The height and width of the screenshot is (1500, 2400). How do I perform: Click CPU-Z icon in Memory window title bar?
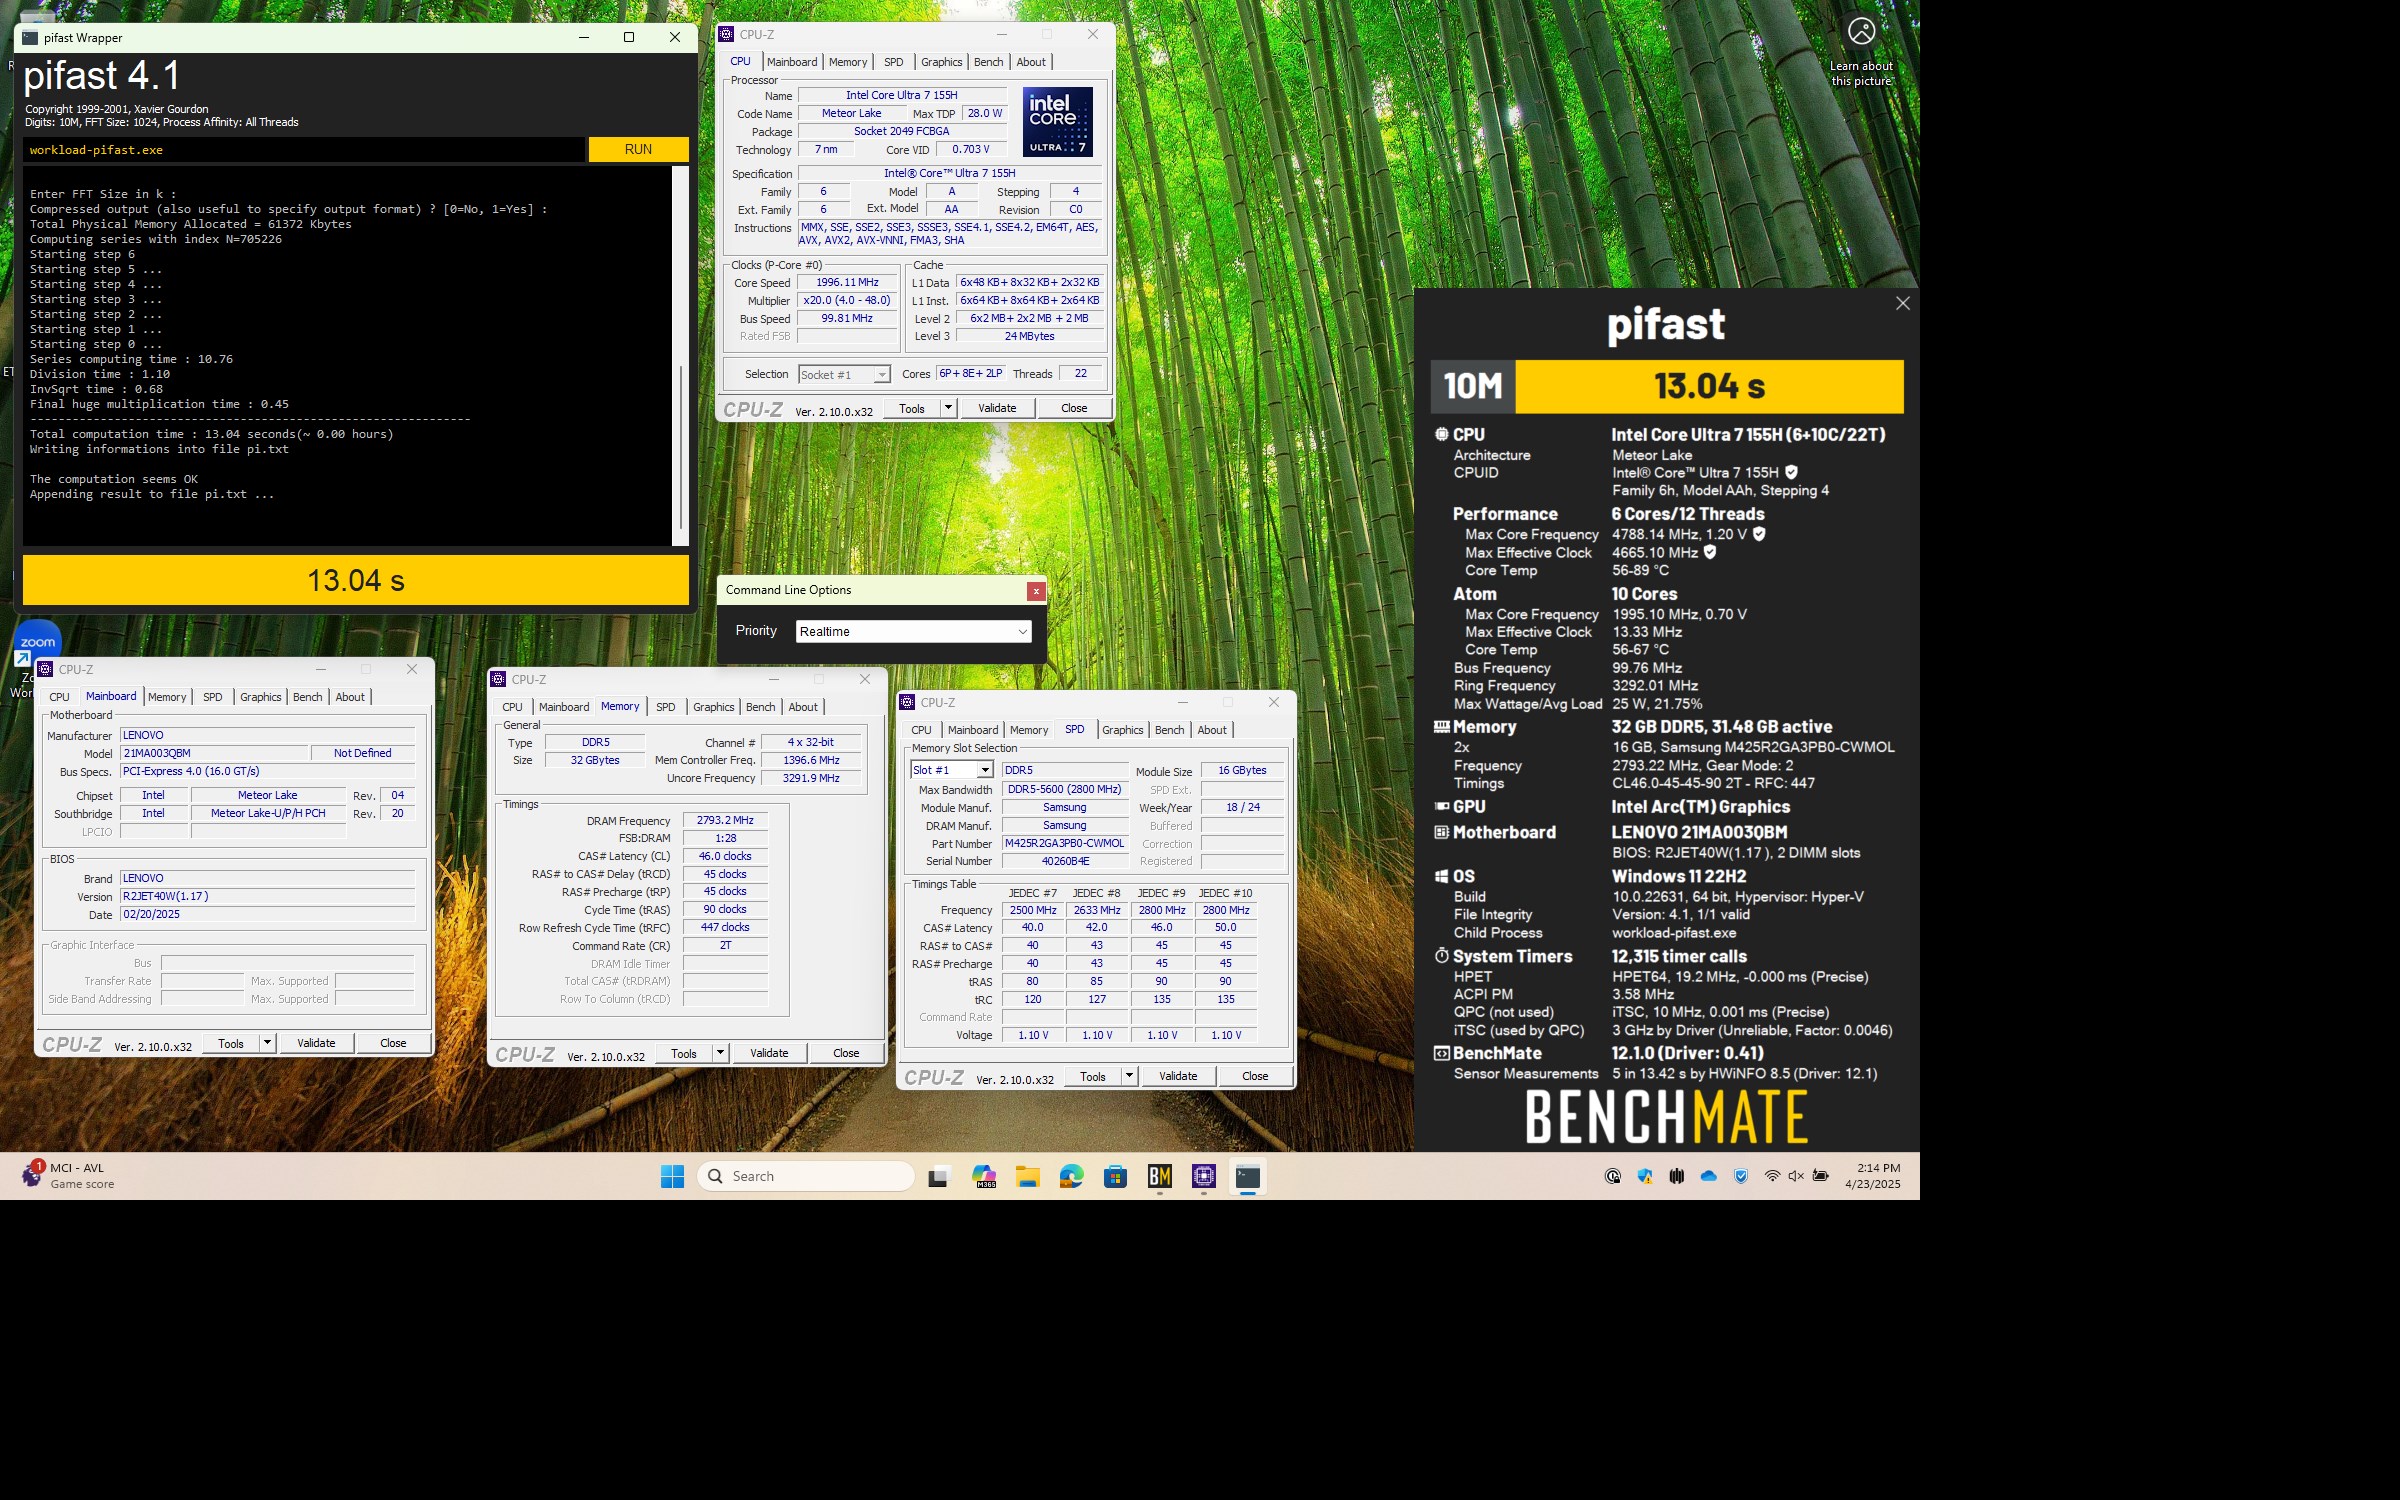[x=499, y=679]
